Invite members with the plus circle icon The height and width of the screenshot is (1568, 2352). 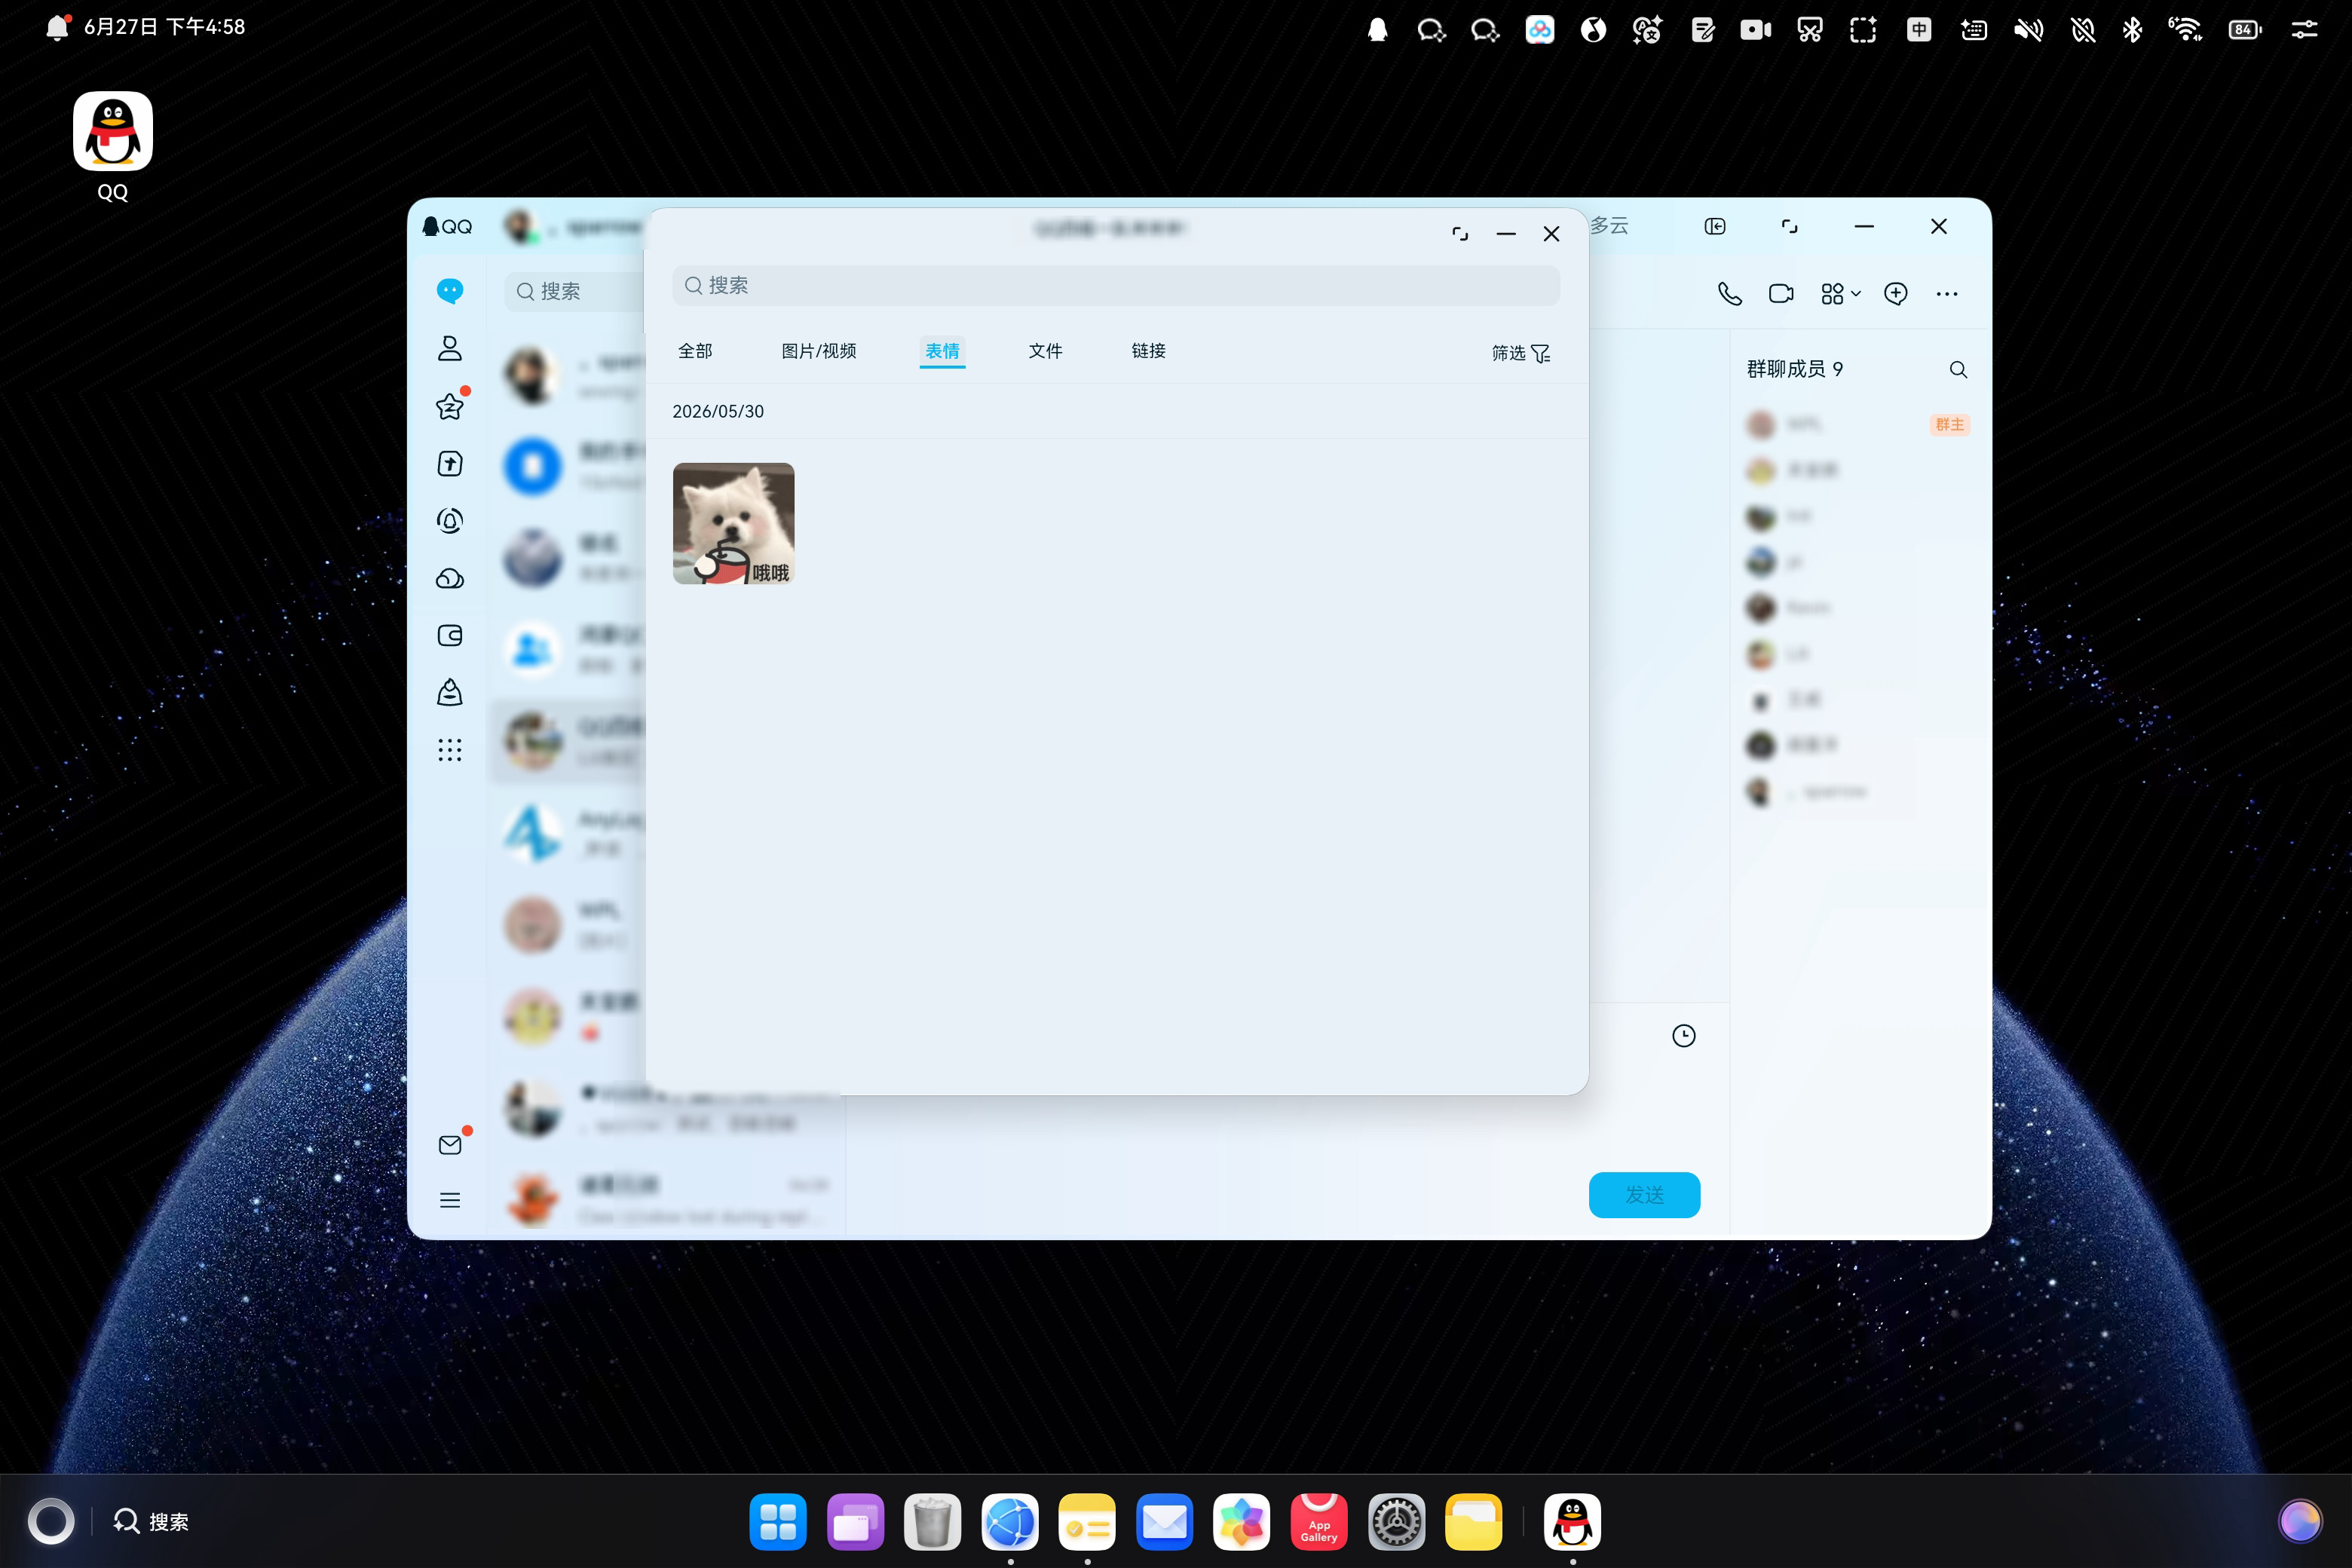point(1896,294)
